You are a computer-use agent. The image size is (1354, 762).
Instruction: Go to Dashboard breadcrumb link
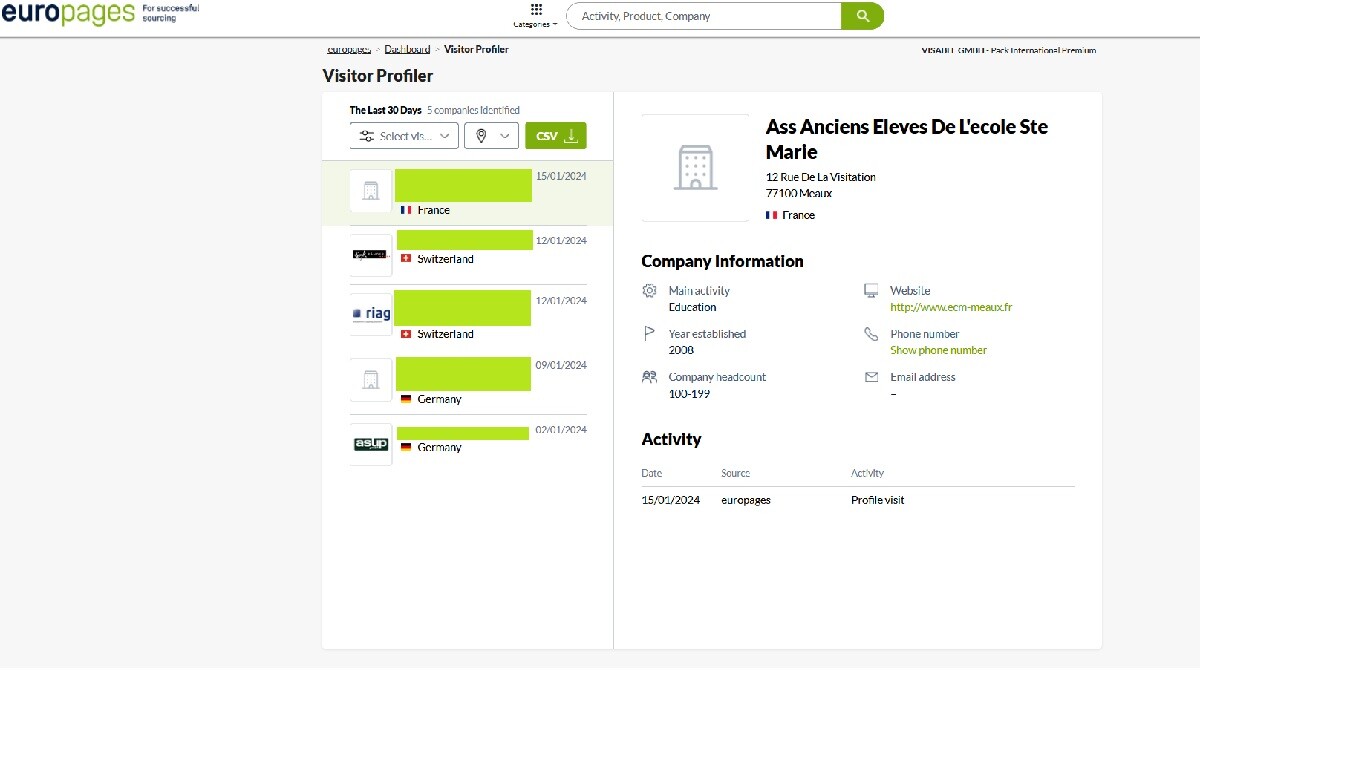407,49
